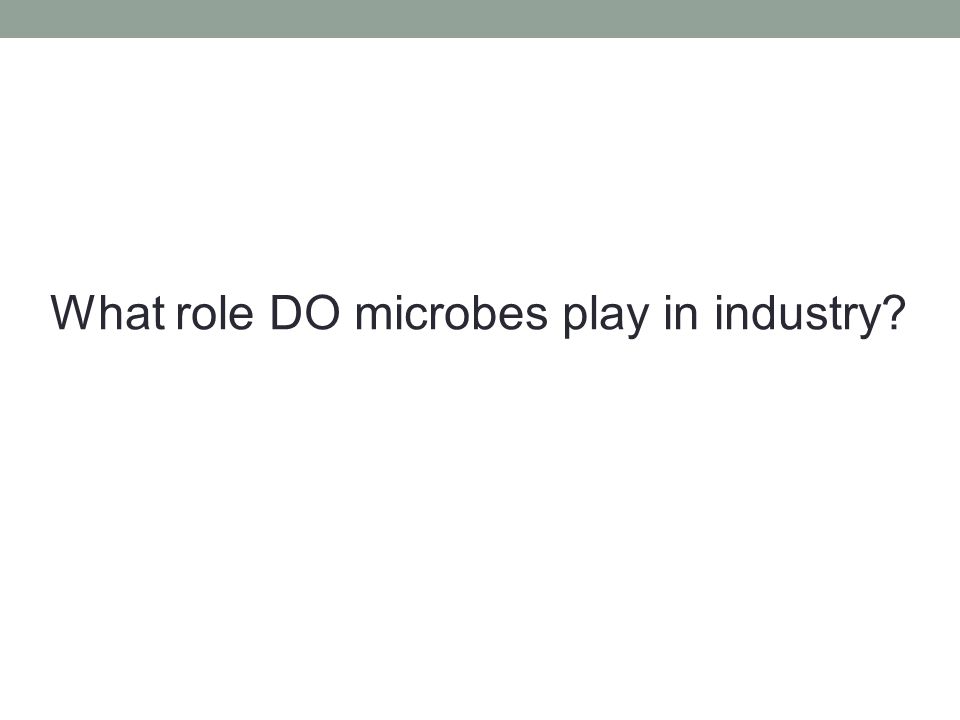
Task: Click the word "microbes" in the slide
Action: click(x=451, y=312)
